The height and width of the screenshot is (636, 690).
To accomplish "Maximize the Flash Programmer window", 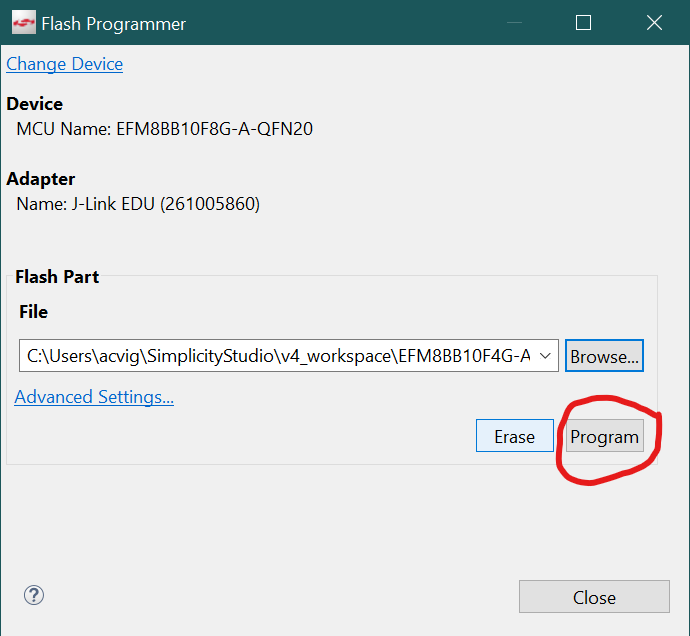I will pos(584,23).
